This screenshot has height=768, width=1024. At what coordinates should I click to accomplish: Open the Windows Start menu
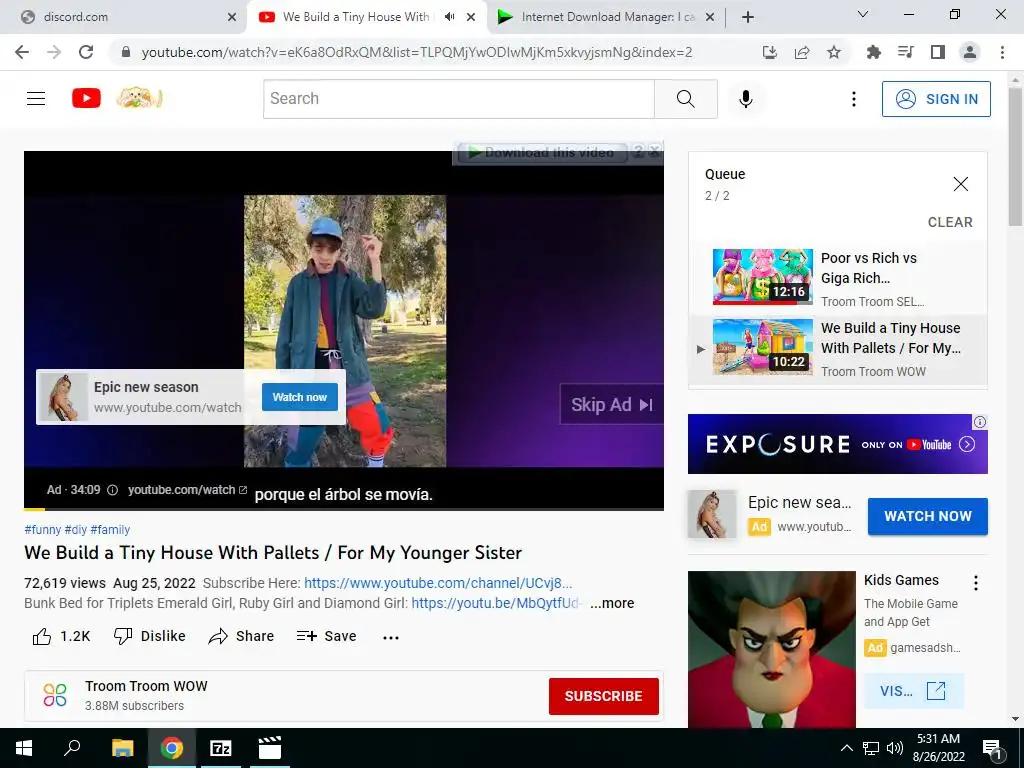24,748
